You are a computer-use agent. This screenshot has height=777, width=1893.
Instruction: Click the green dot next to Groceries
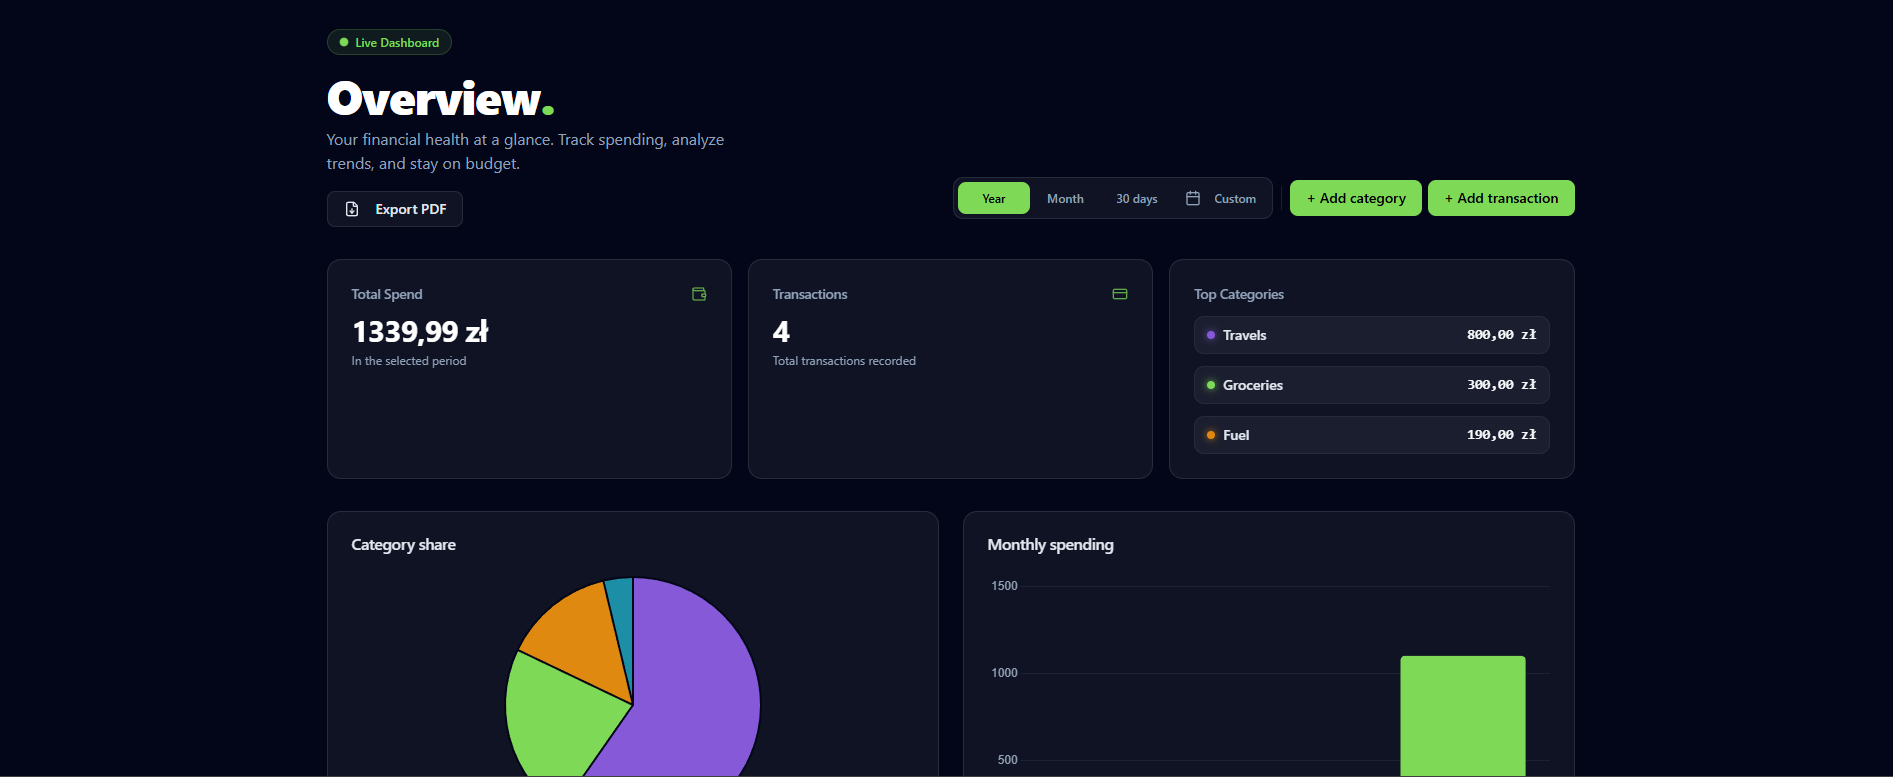click(x=1211, y=385)
